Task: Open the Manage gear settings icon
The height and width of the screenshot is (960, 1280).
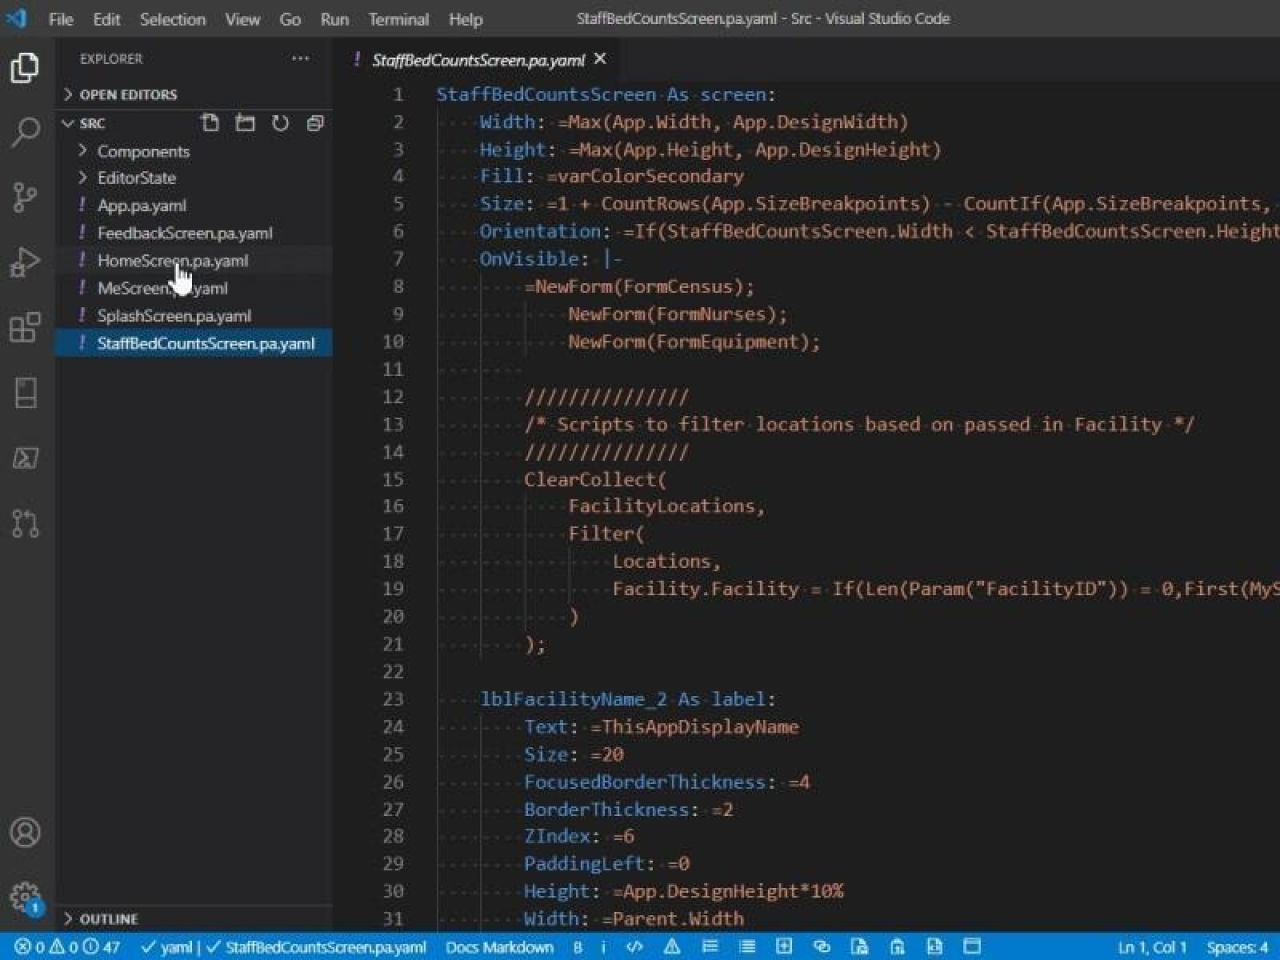Action: [x=25, y=896]
